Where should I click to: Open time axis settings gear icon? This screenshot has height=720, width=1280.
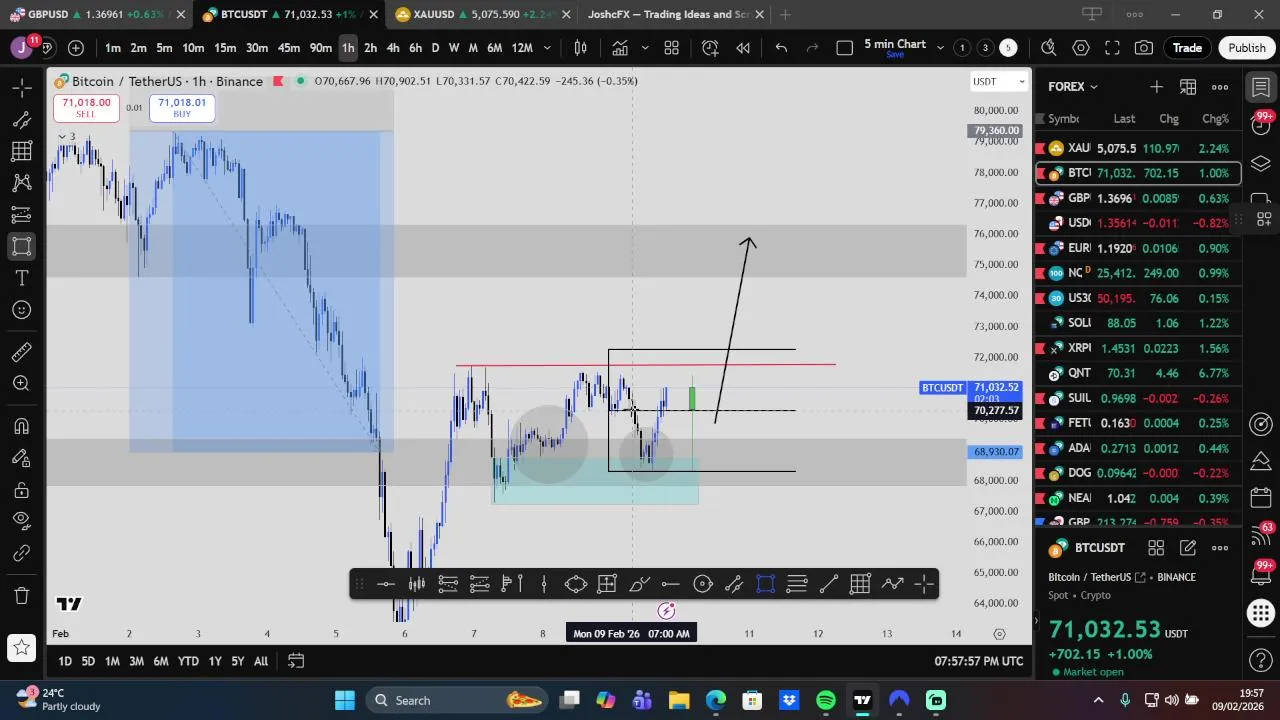click(999, 633)
